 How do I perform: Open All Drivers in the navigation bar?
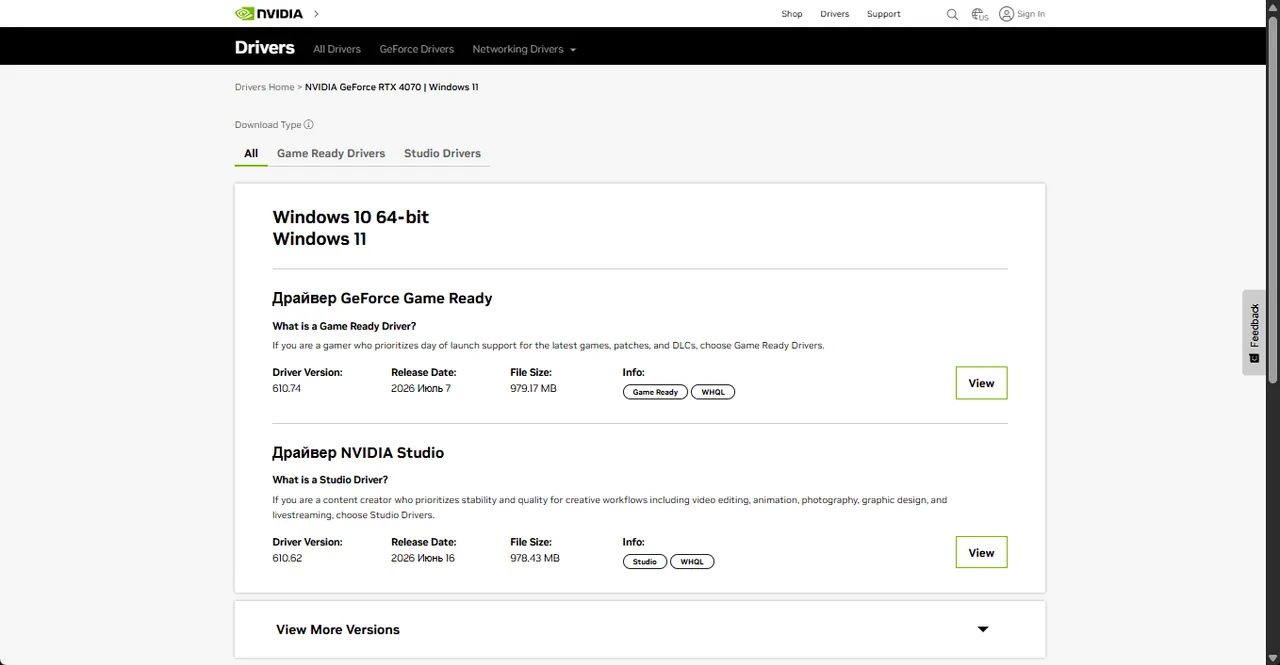(337, 49)
